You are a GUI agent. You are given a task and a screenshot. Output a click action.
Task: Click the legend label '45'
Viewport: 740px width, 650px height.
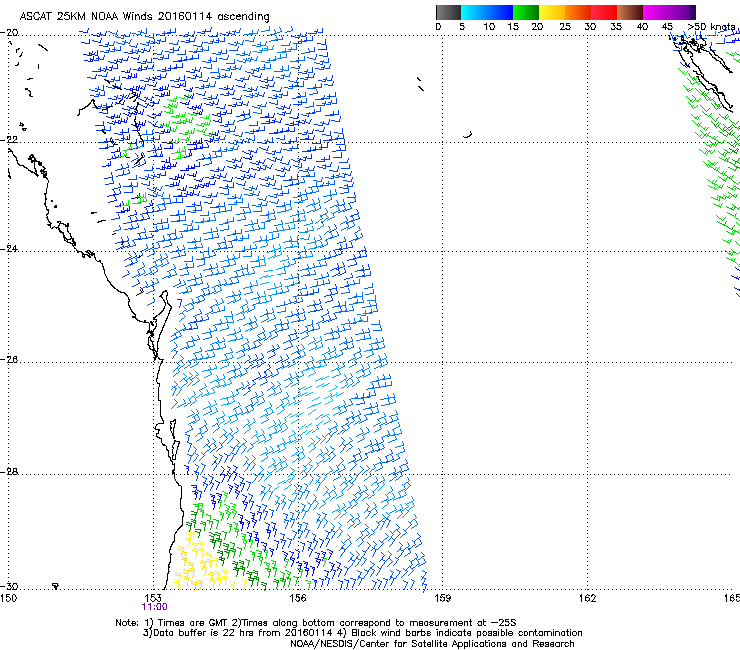[x=667, y=27]
